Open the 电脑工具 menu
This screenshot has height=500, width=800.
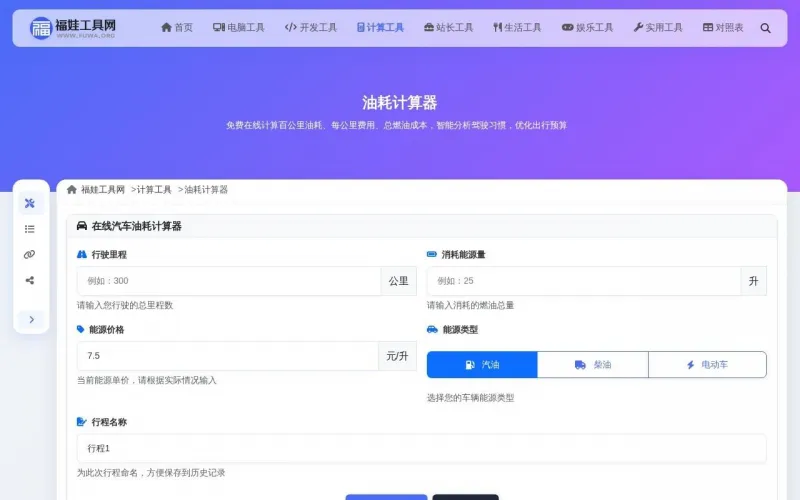tap(239, 28)
